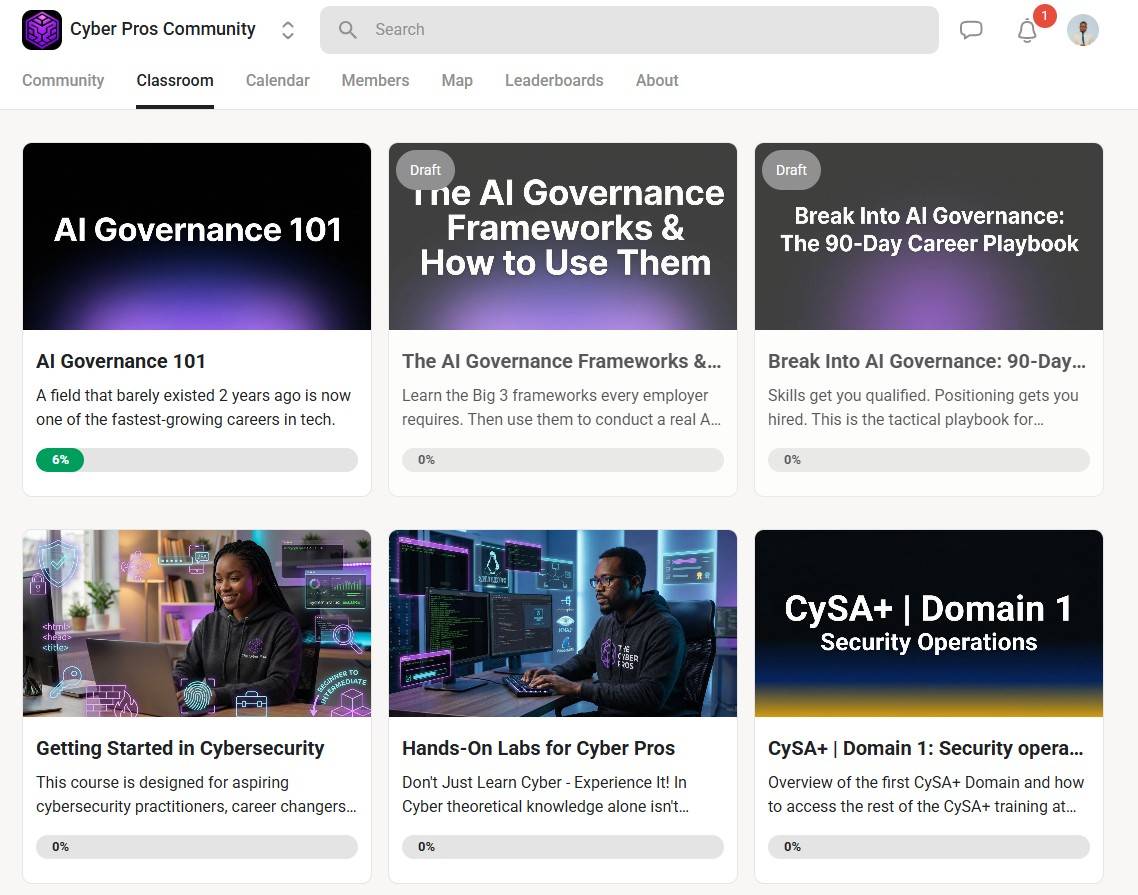Open the Calendar tab
Image resolution: width=1138 pixels, height=895 pixels.
coord(277,81)
